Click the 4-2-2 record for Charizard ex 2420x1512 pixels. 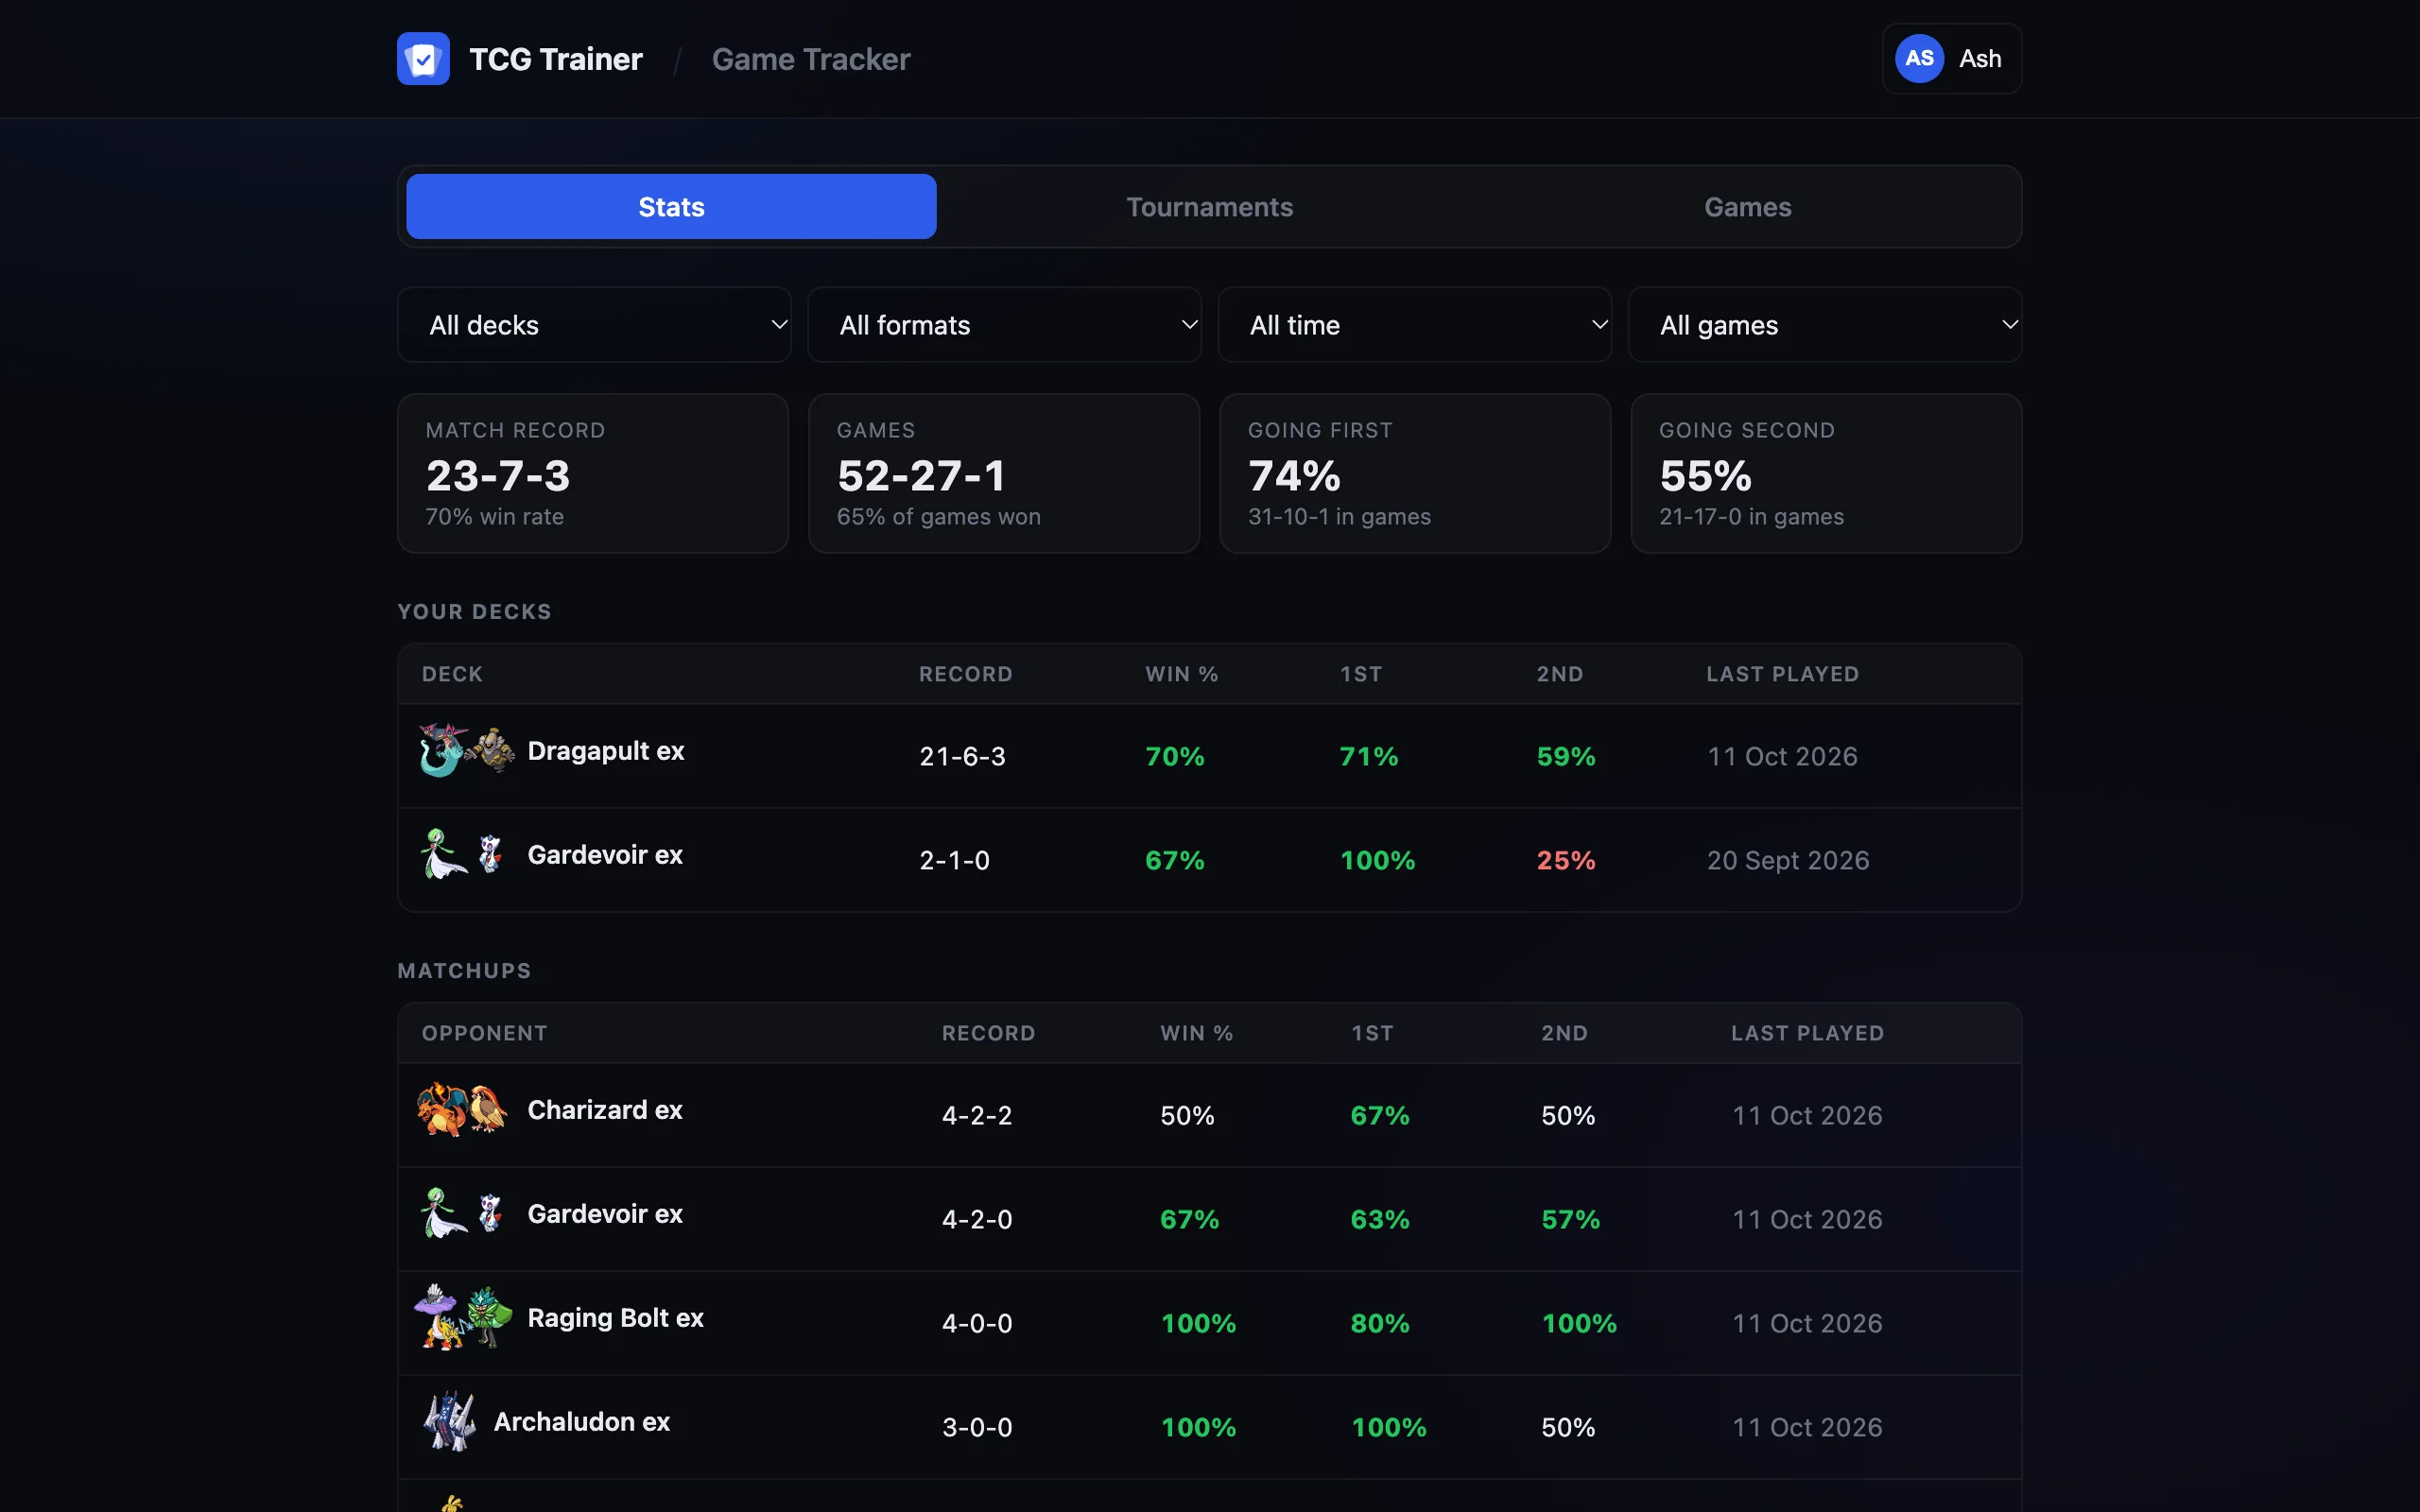coord(977,1116)
